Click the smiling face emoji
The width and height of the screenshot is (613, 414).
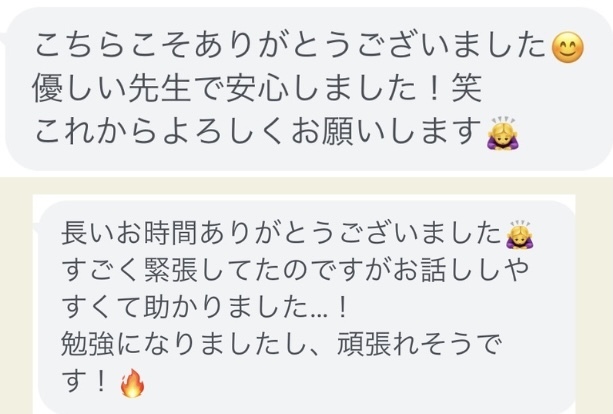tap(567, 47)
